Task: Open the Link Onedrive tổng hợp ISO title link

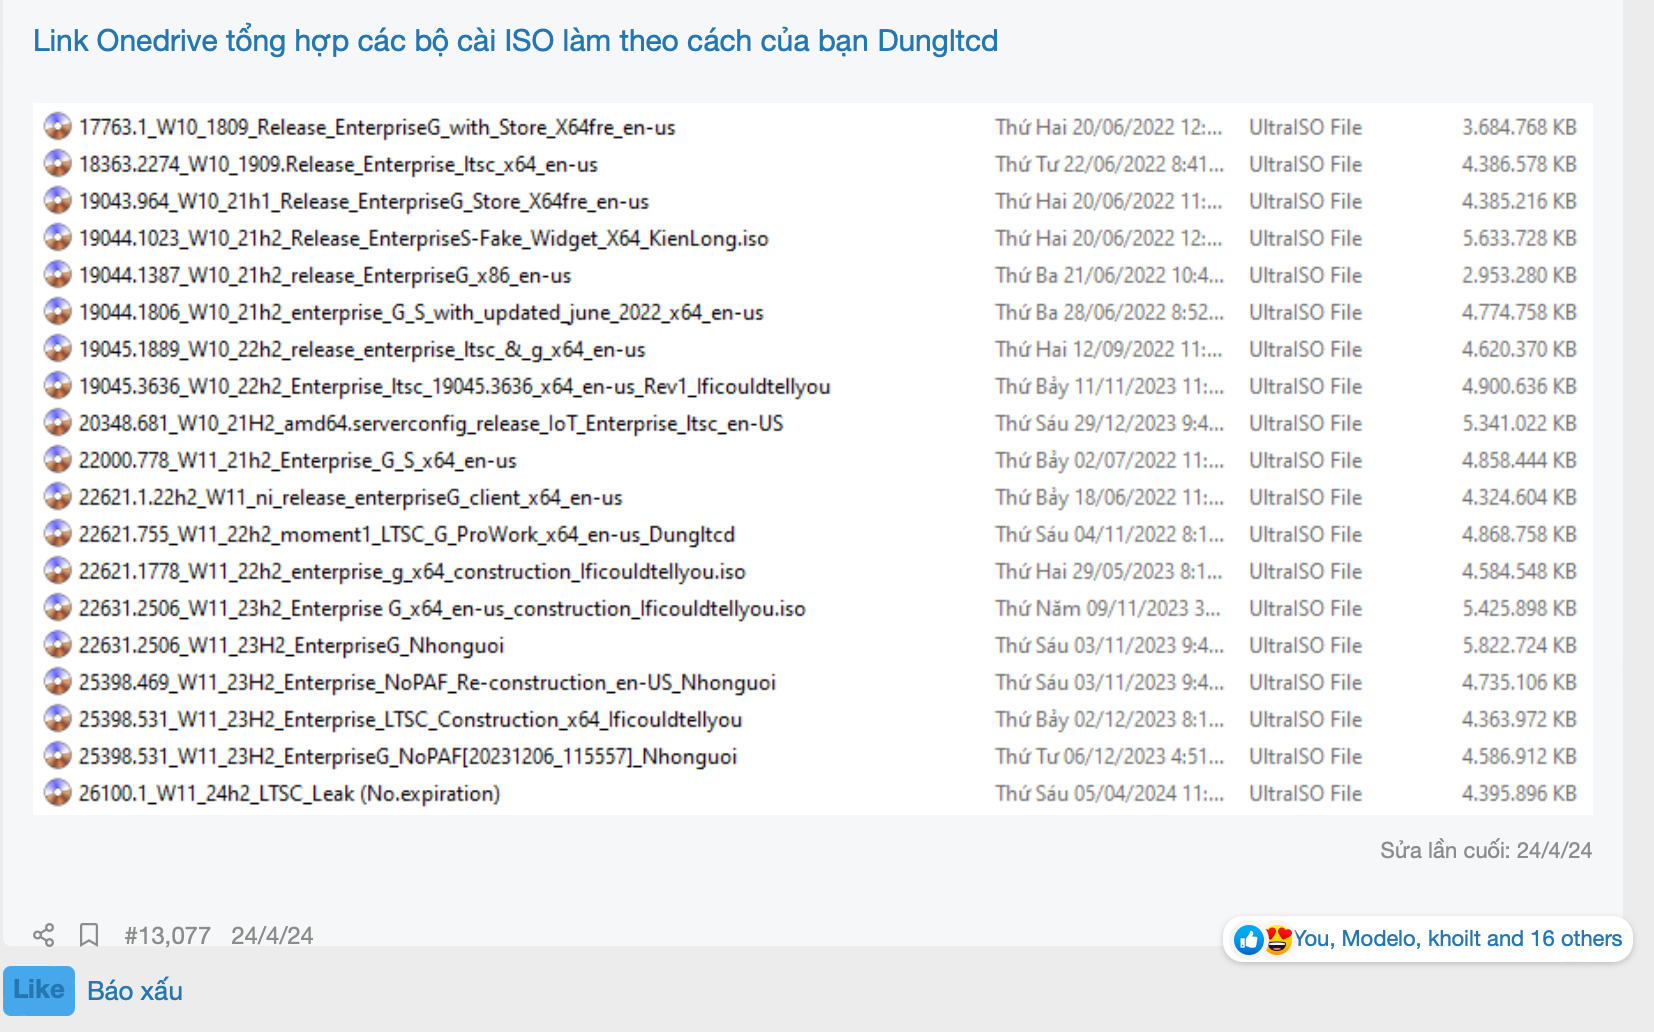Action: click(x=515, y=41)
